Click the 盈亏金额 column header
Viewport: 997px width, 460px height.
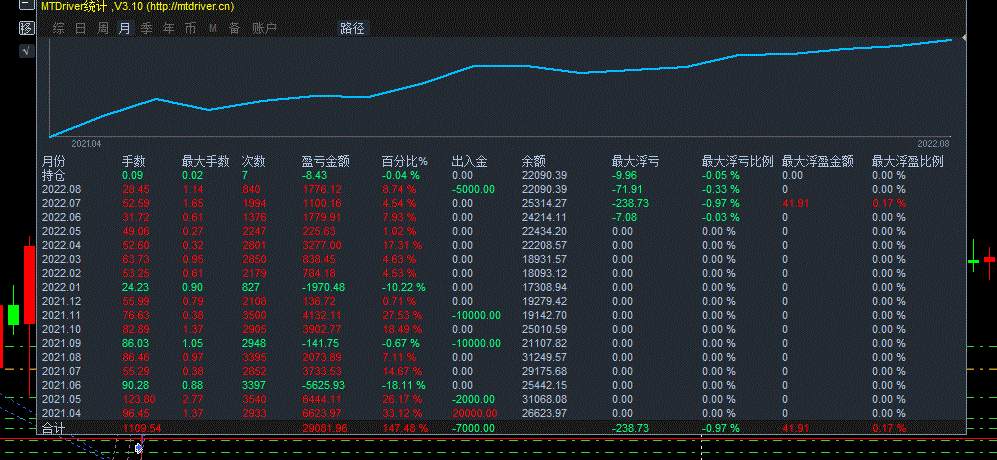click(x=326, y=162)
